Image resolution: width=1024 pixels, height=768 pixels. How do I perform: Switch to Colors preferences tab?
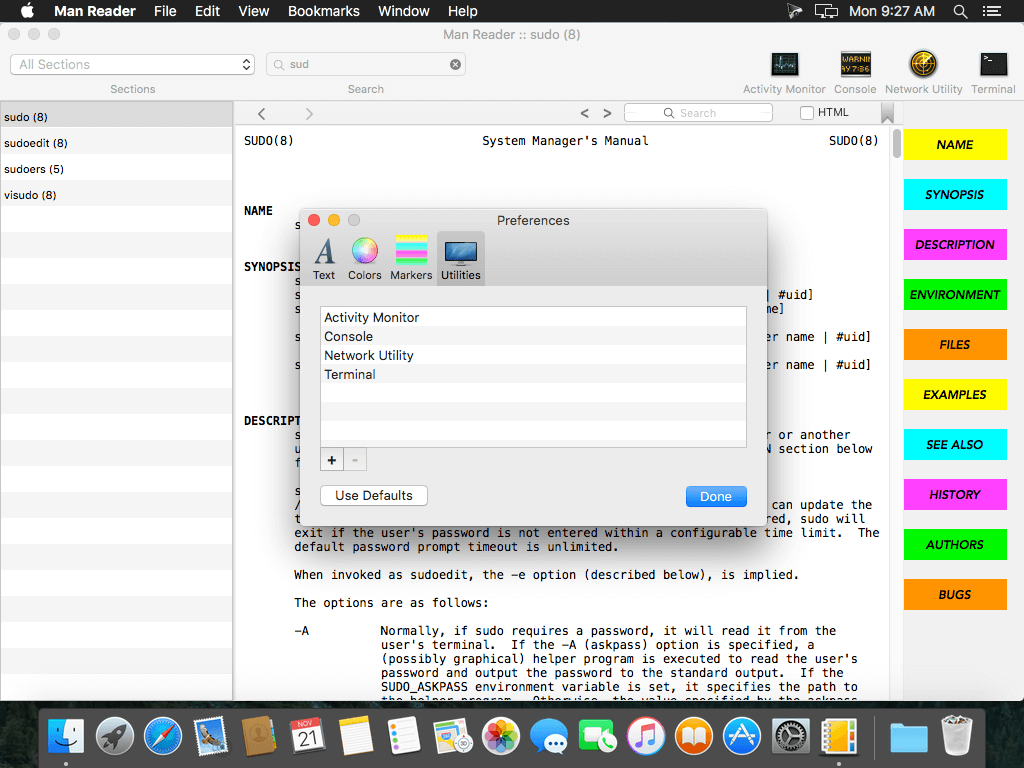[x=364, y=259]
